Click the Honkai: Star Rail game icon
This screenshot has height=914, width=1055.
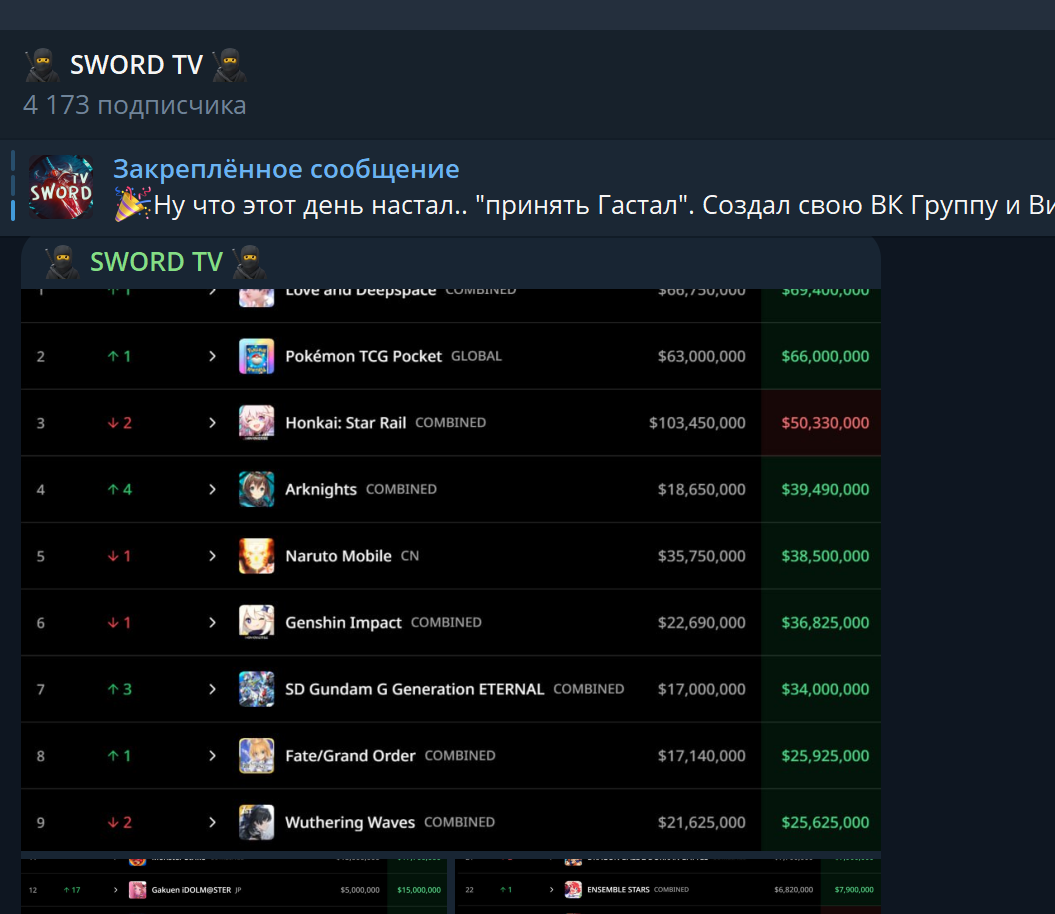click(256, 423)
